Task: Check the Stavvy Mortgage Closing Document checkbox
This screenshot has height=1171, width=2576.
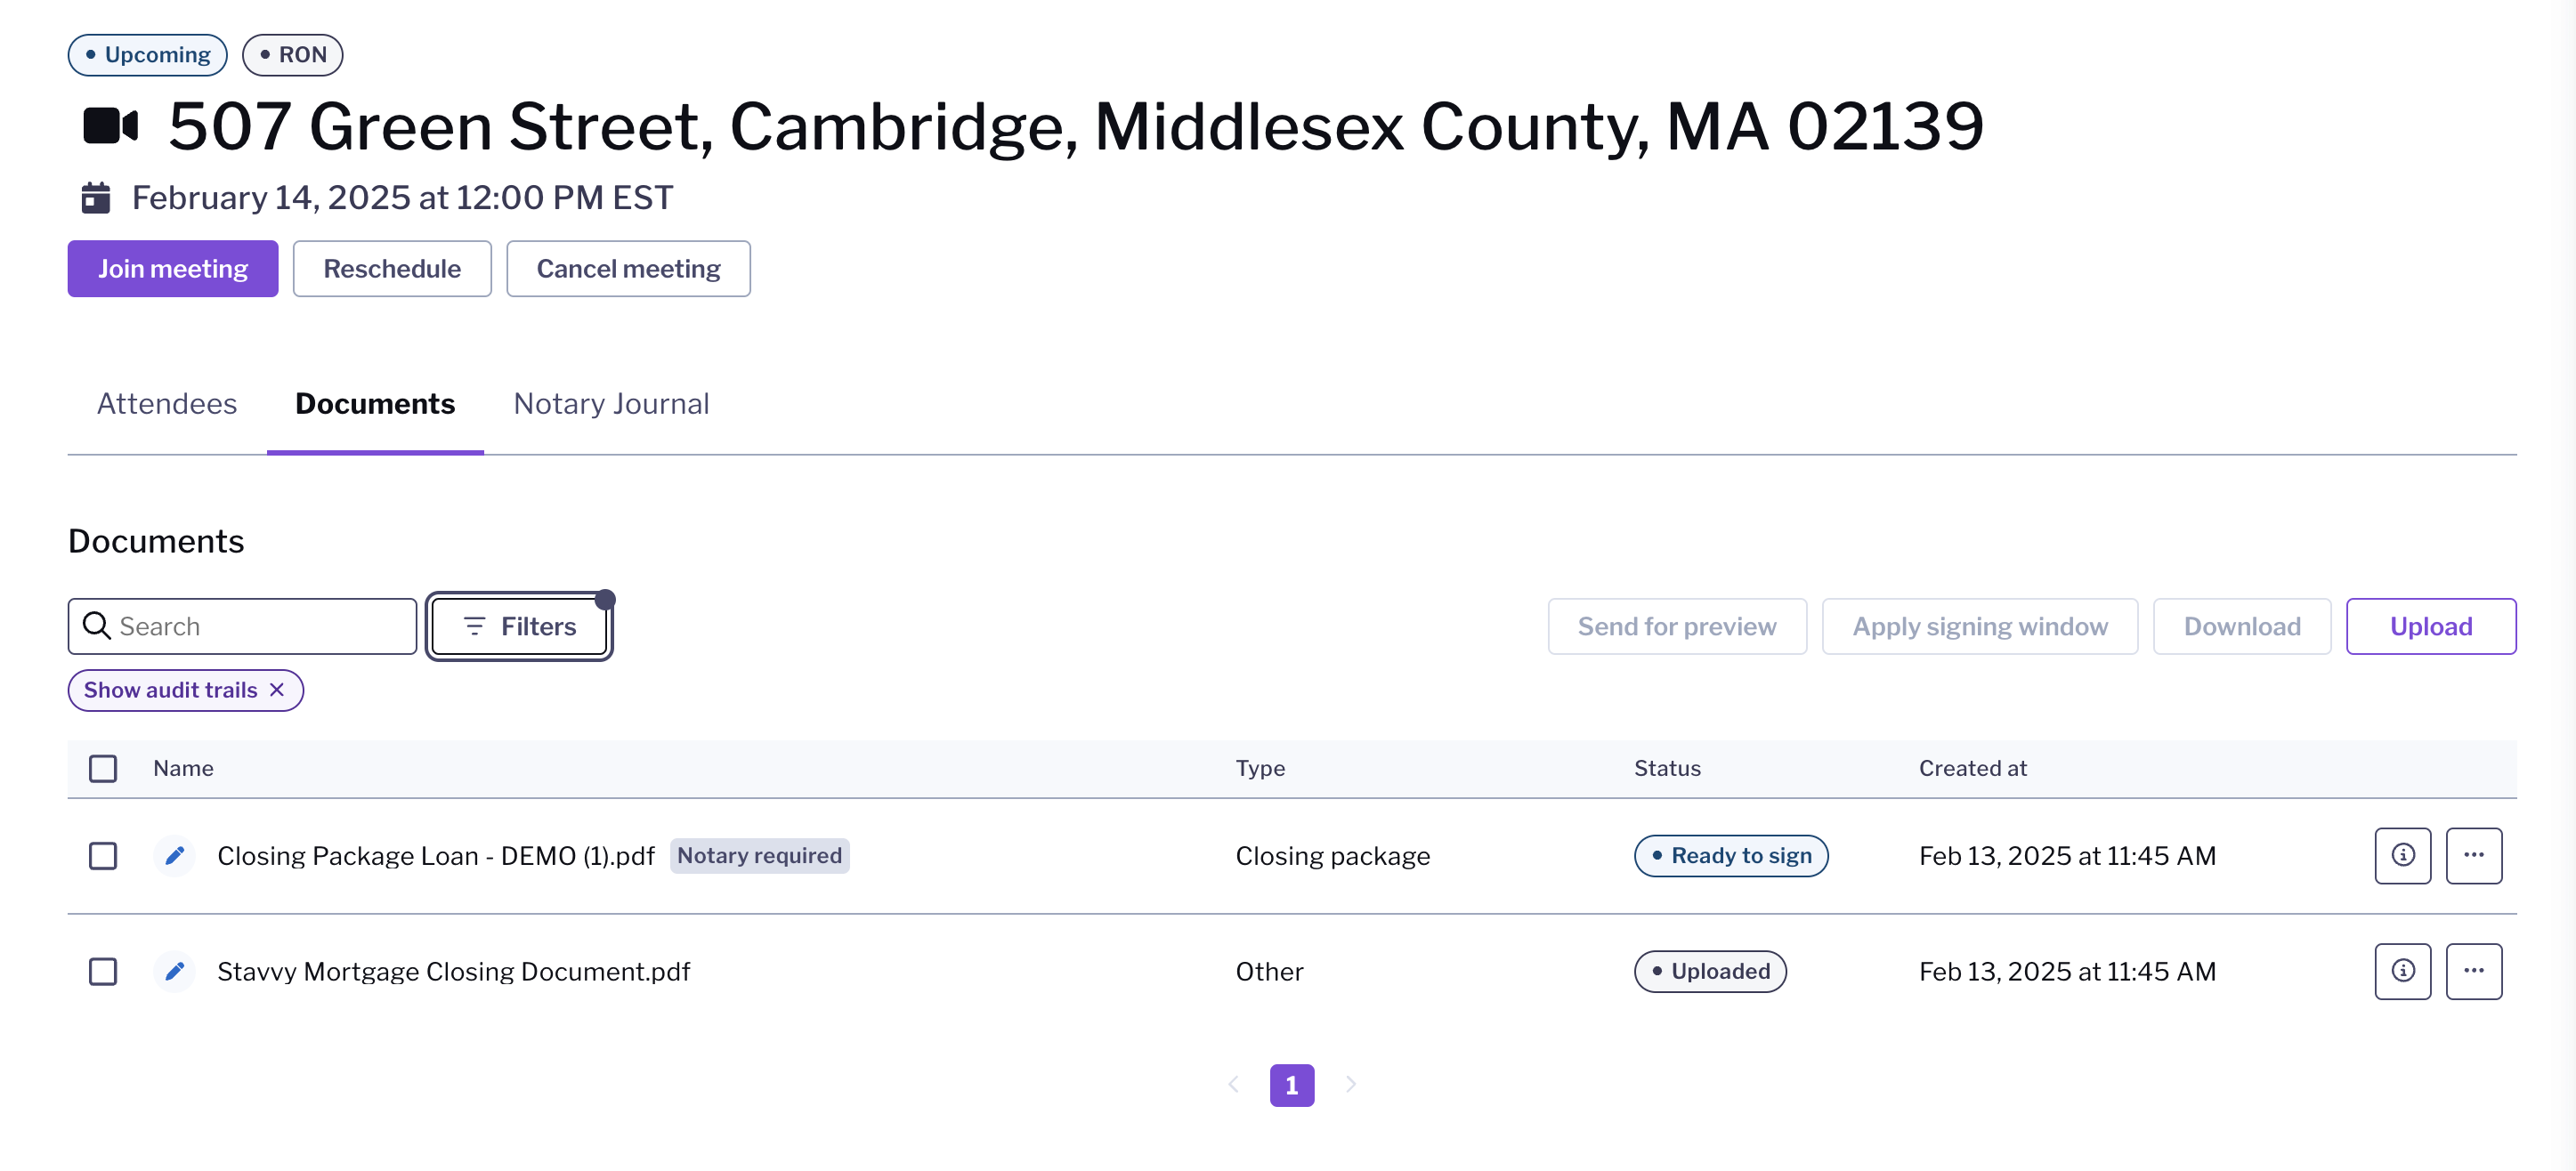Action: (103, 971)
